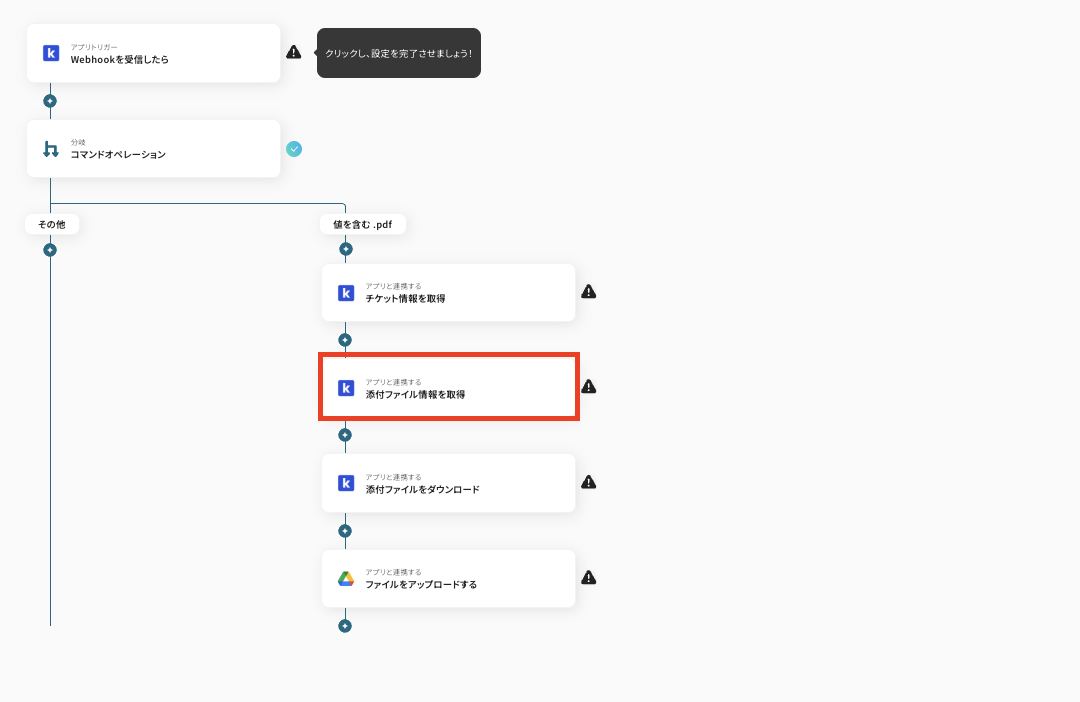Click the plus node below 添付ファイル情報を取得

(345, 435)
